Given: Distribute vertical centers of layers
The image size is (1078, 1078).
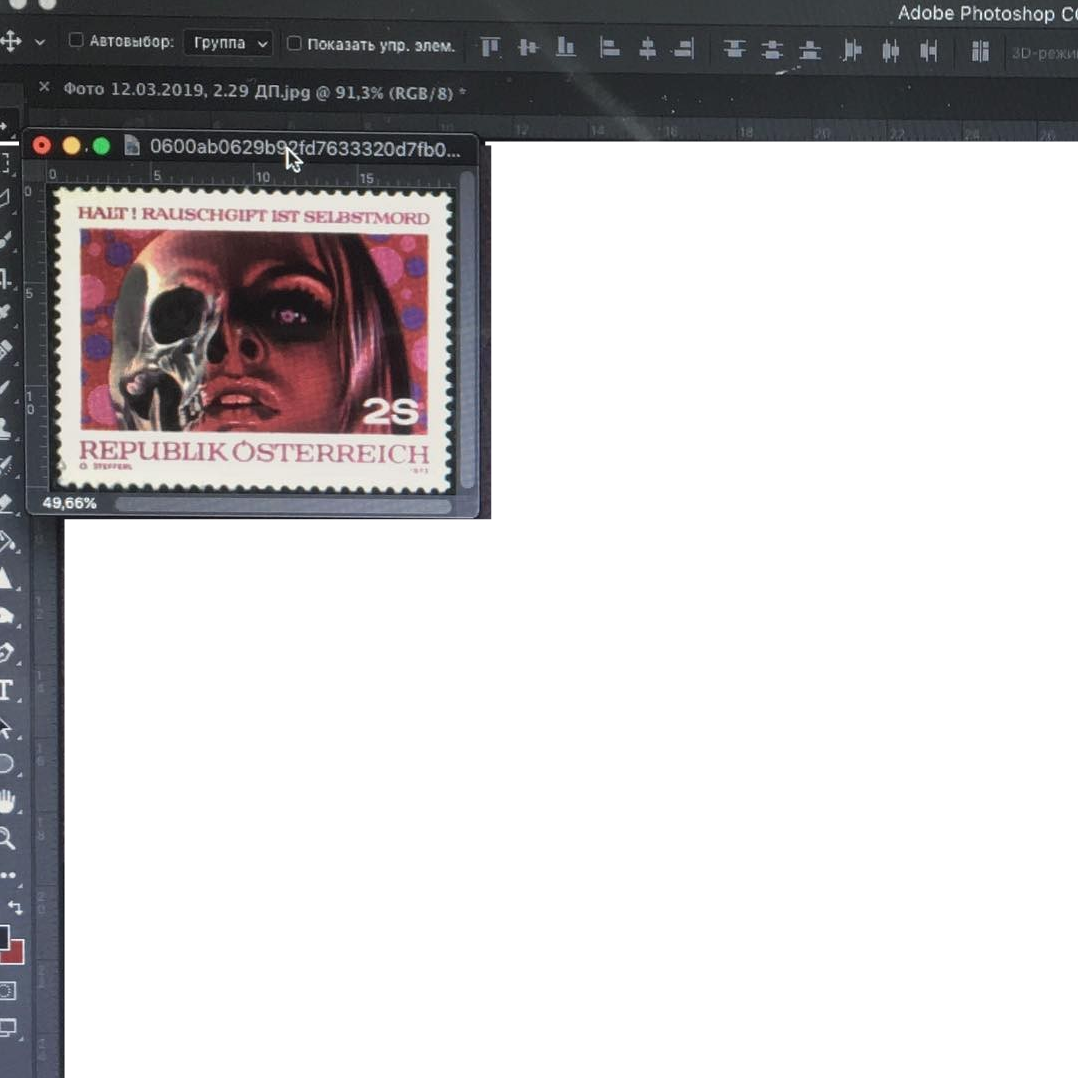Looking at the screenshot, I should click(x=772, y=50).
